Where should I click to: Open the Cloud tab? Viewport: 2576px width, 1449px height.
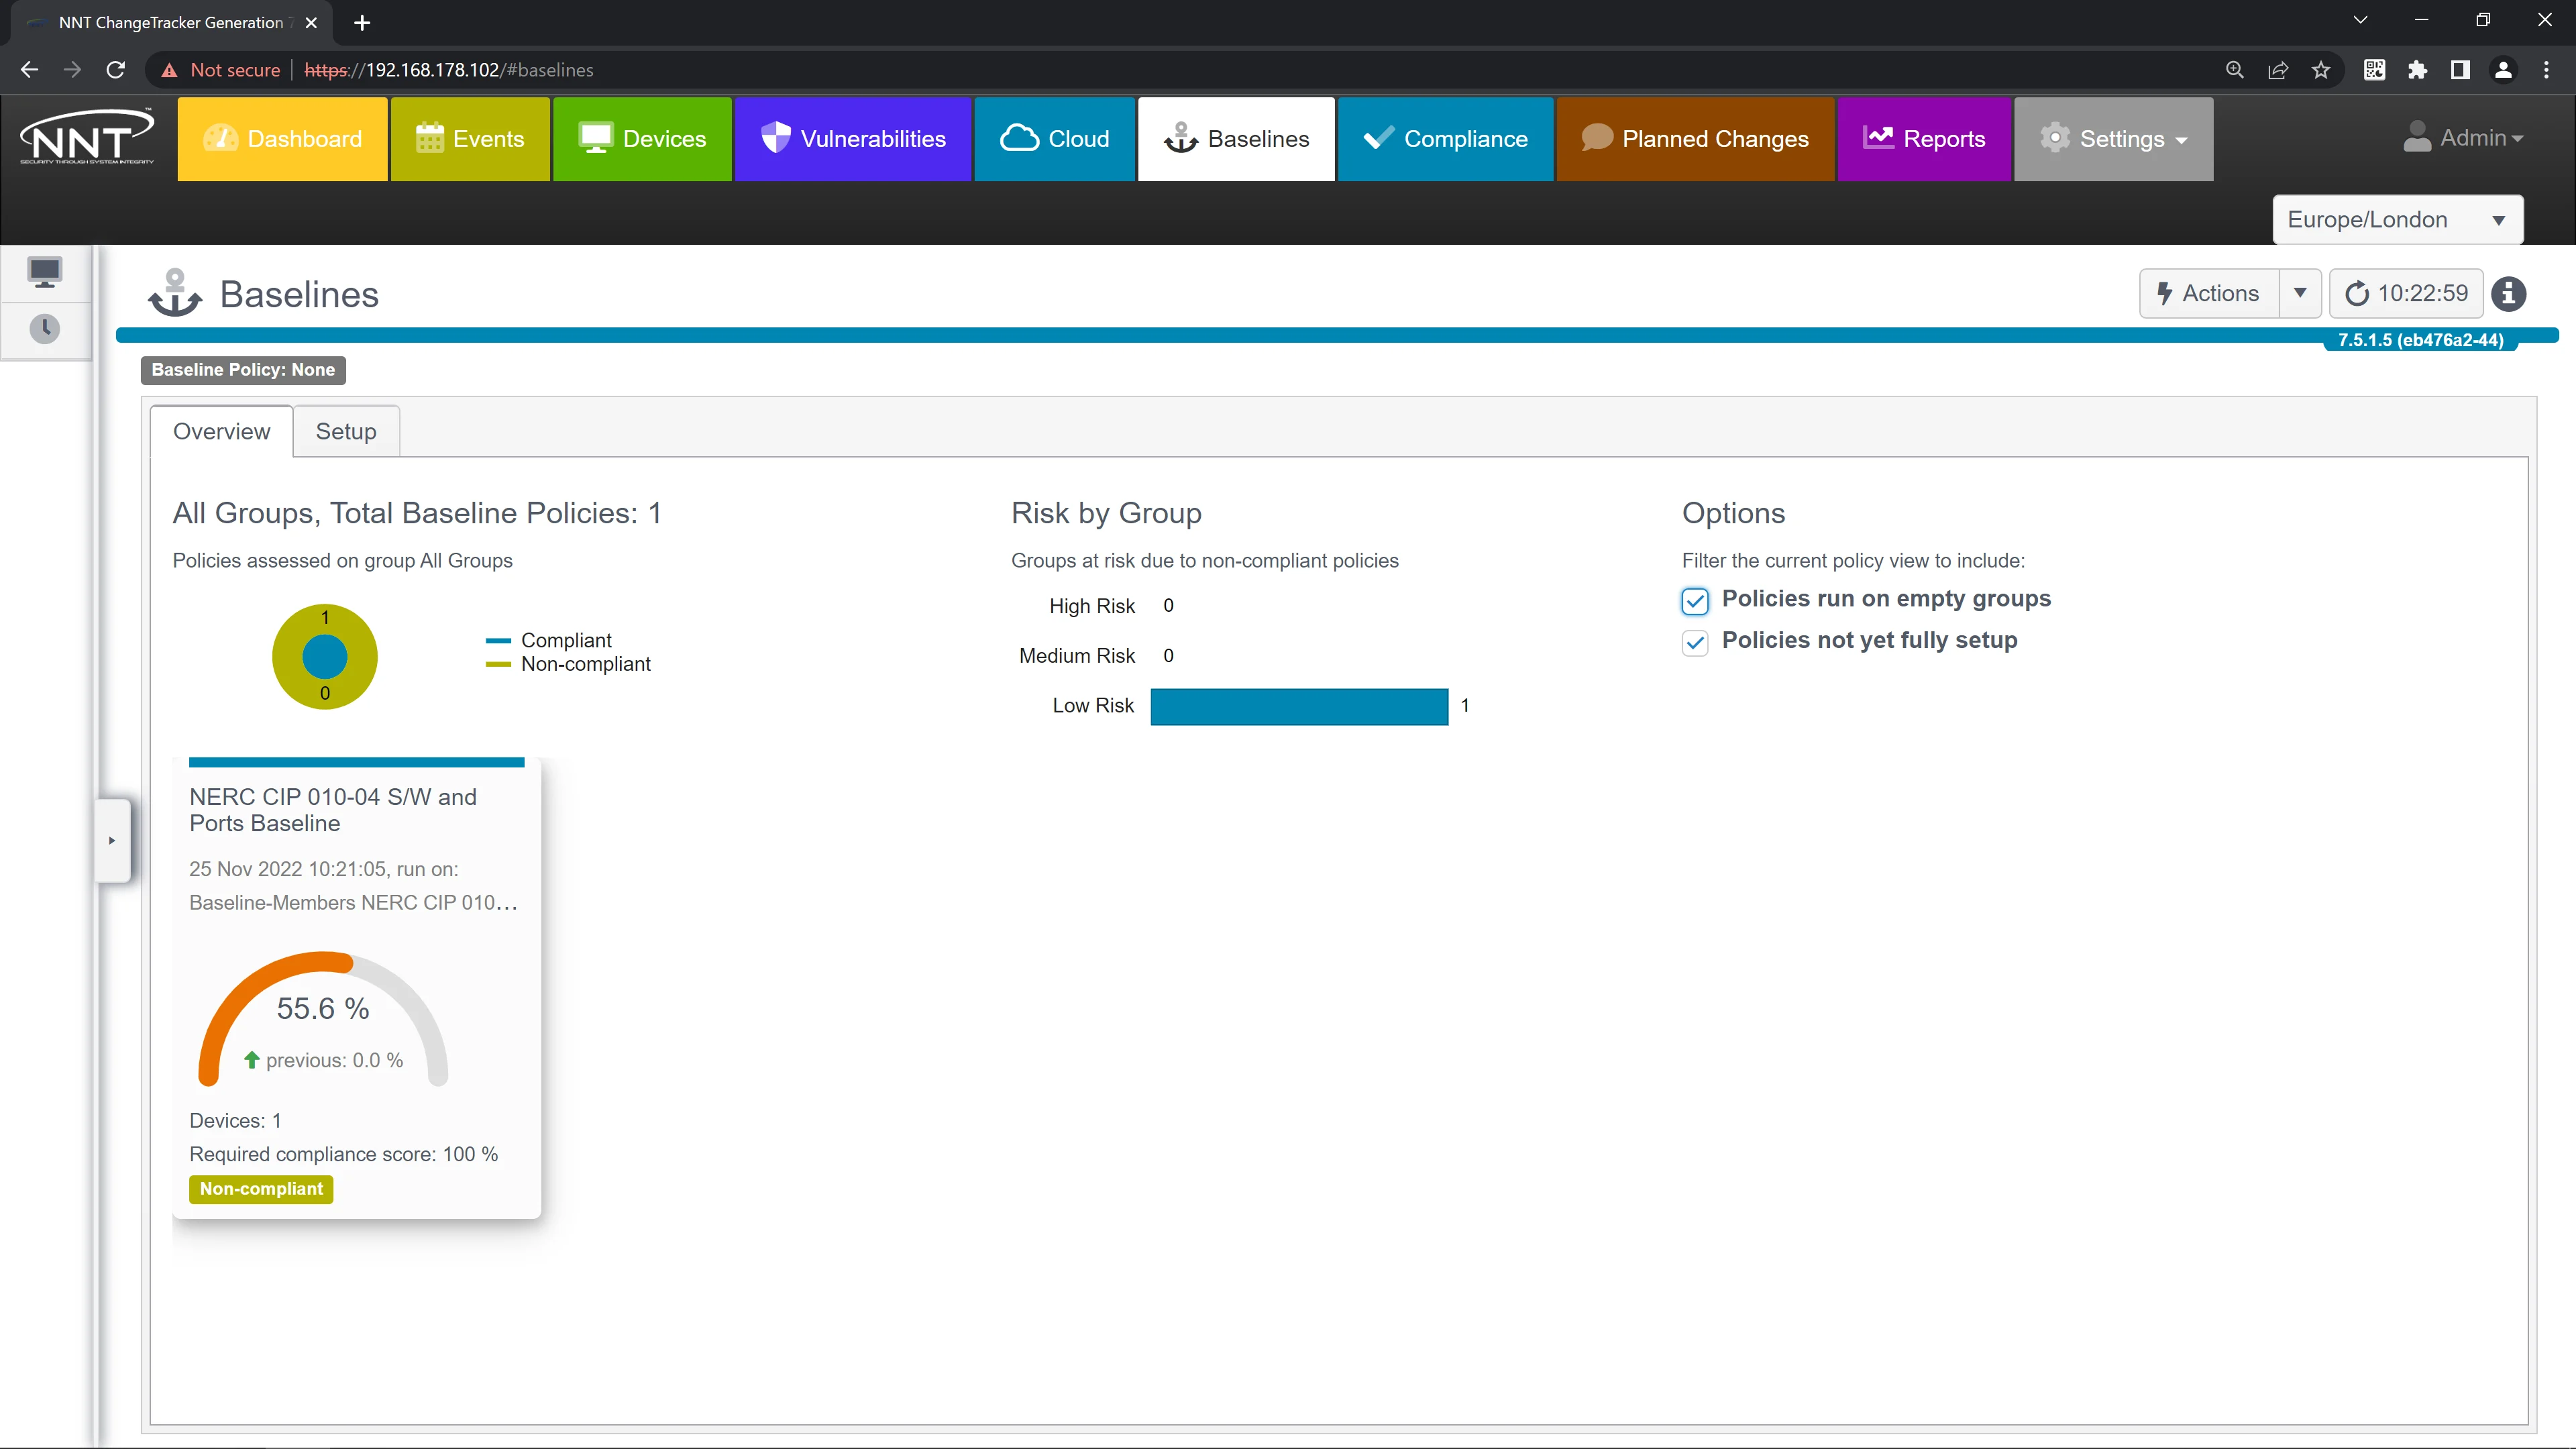[x=1055, y=139]
